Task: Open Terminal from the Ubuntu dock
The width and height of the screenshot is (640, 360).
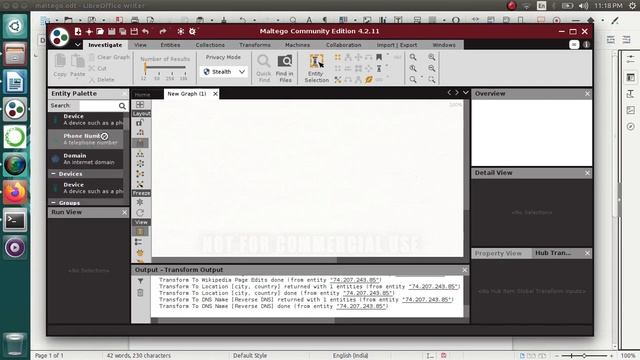Action: point(15,220)
